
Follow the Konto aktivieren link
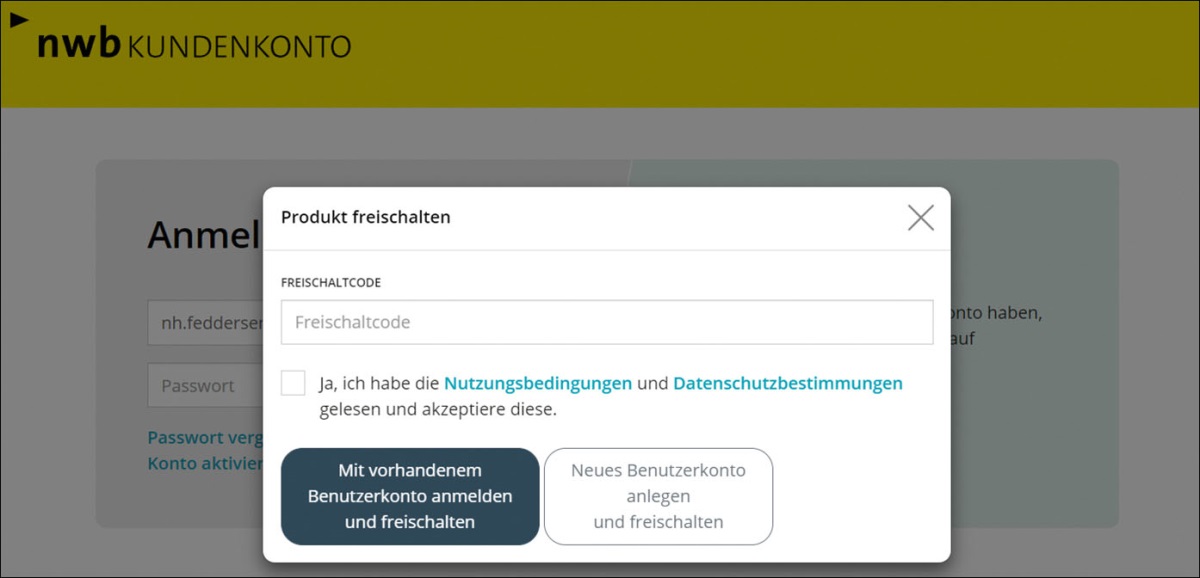pyautogui.click(x=205, y=464)
